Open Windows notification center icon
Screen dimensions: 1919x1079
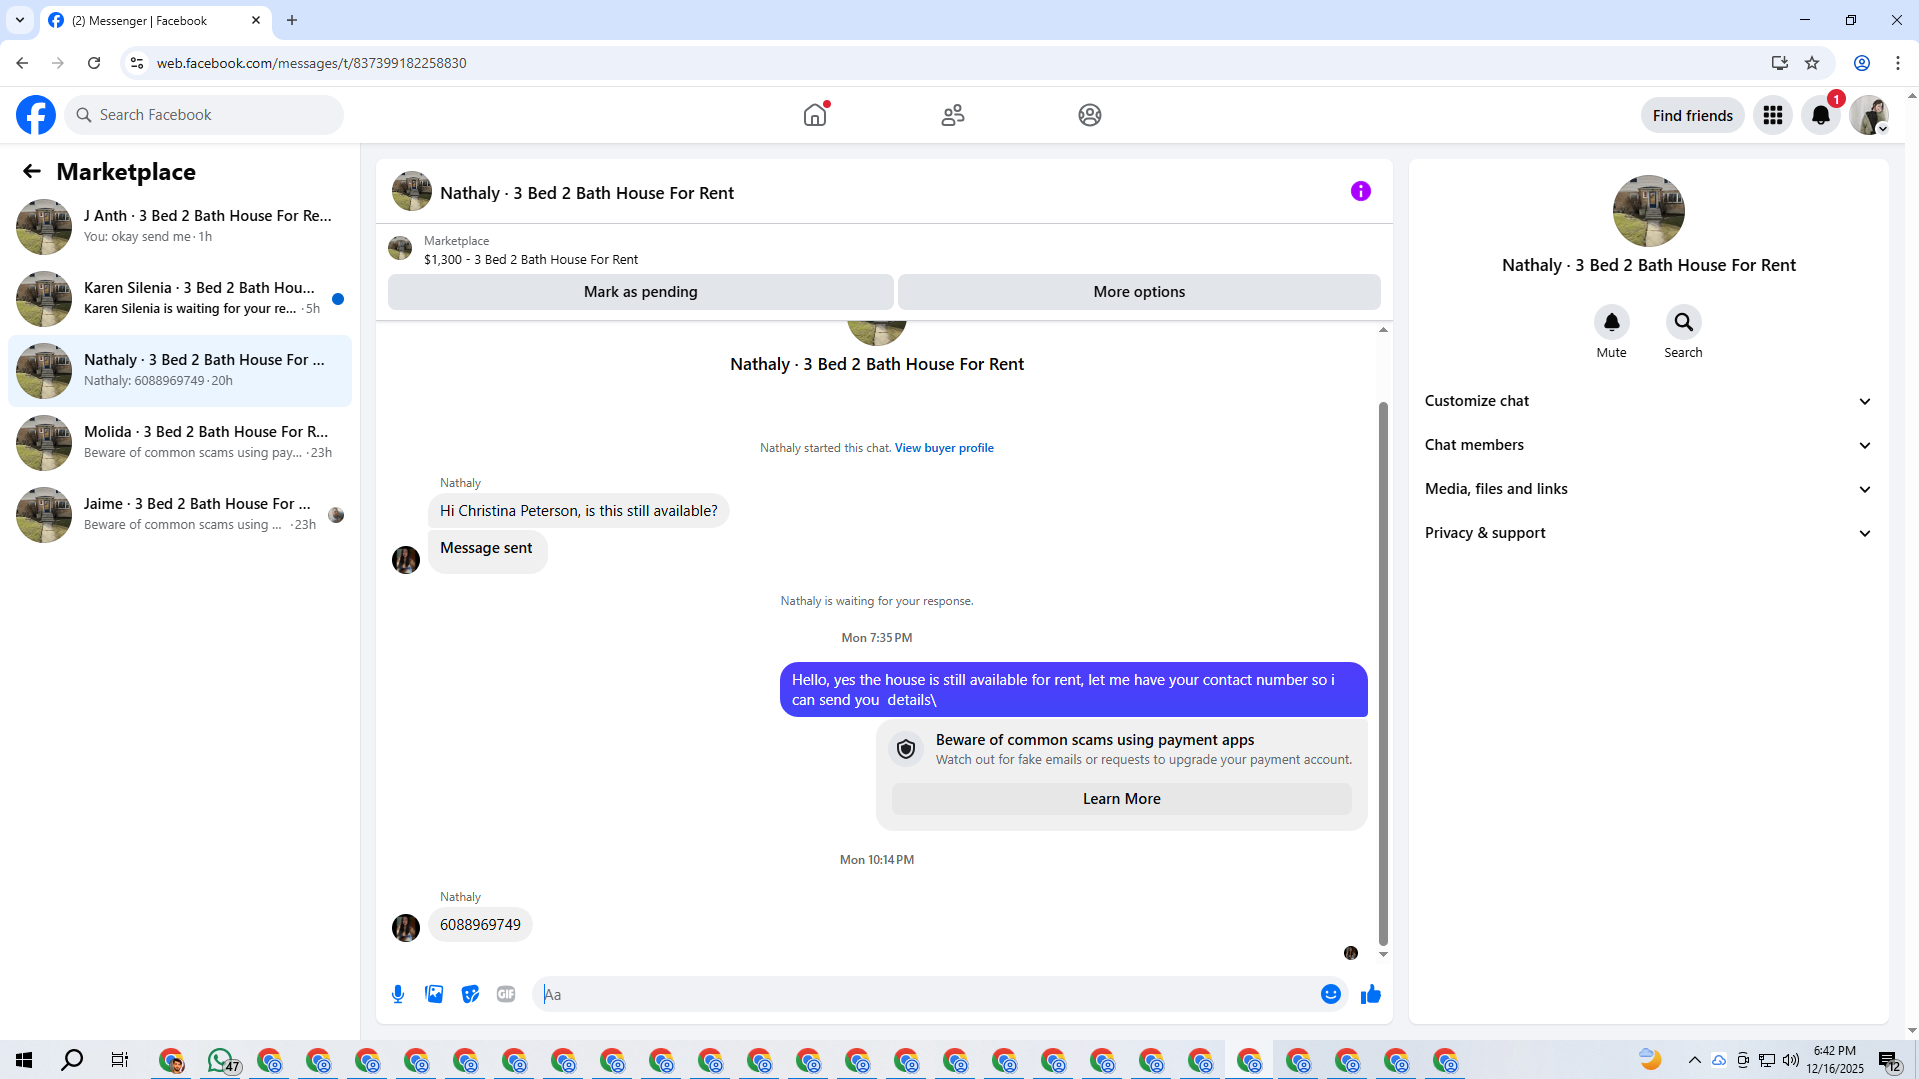click(x=1889, y=1060)
